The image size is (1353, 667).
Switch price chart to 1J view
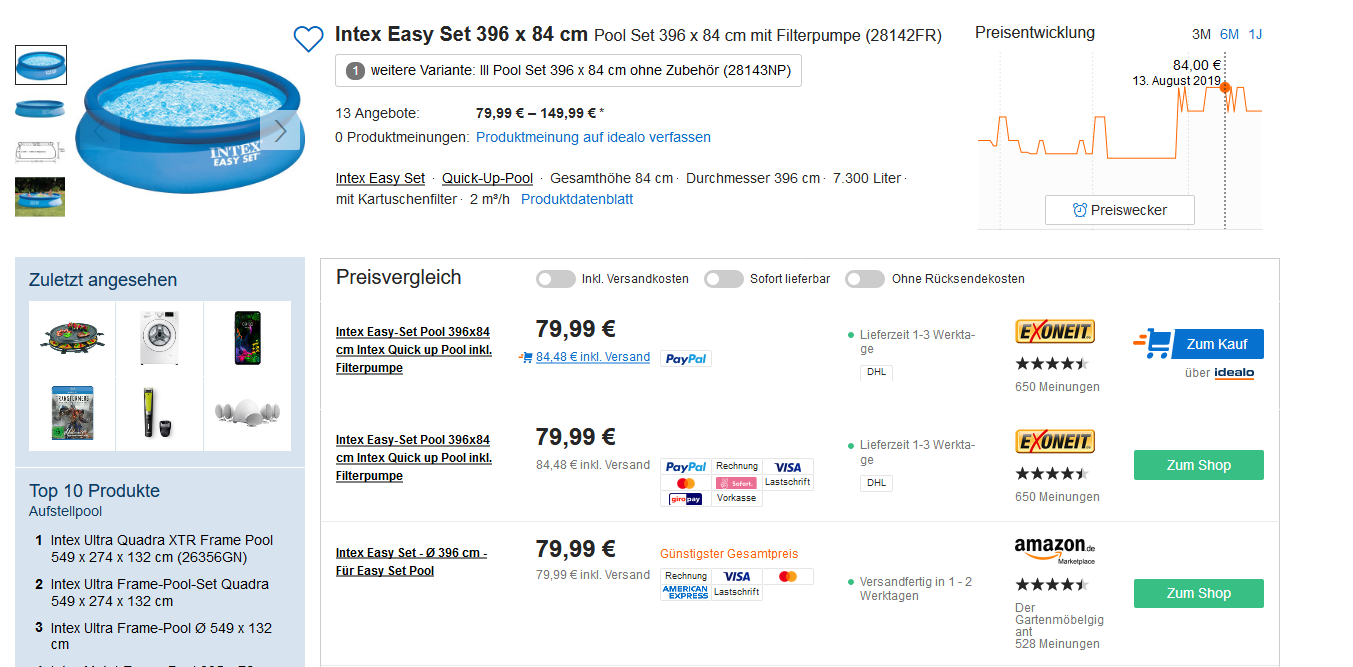(x=1255, y=34)
